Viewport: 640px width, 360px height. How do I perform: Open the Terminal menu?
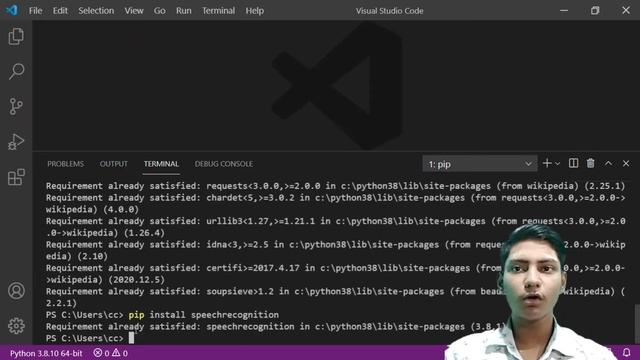pyautogui.click(x=218, y=11)
